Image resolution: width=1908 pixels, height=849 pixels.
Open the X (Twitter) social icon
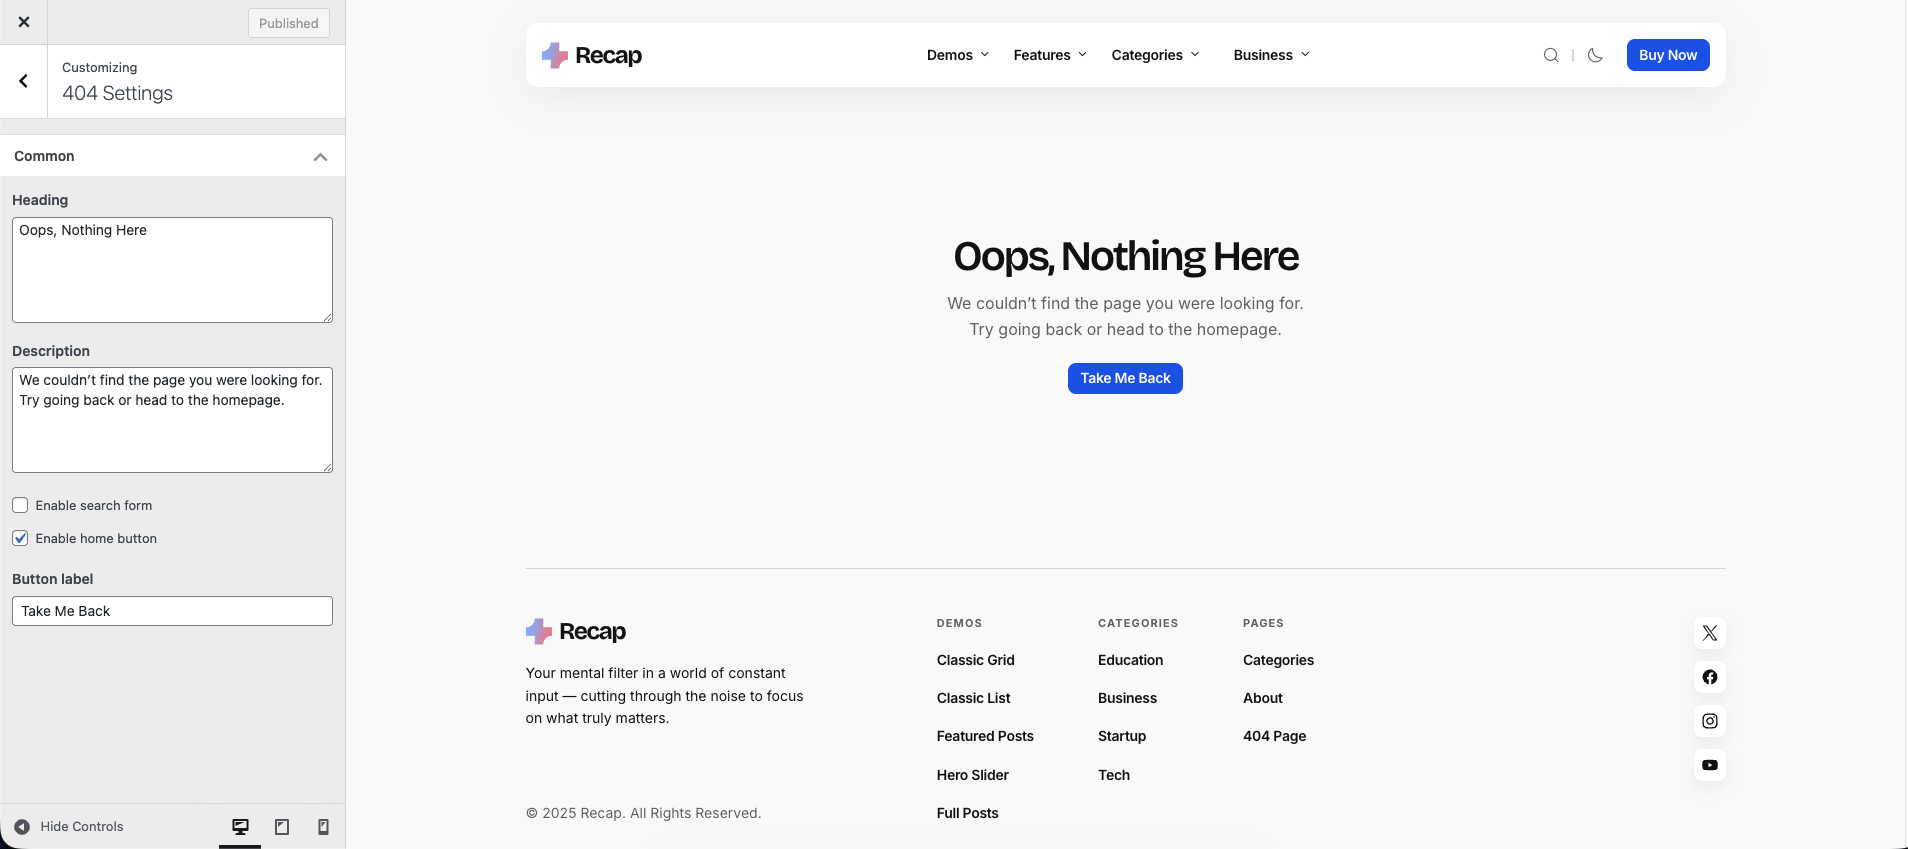(x=1709, y=633)
